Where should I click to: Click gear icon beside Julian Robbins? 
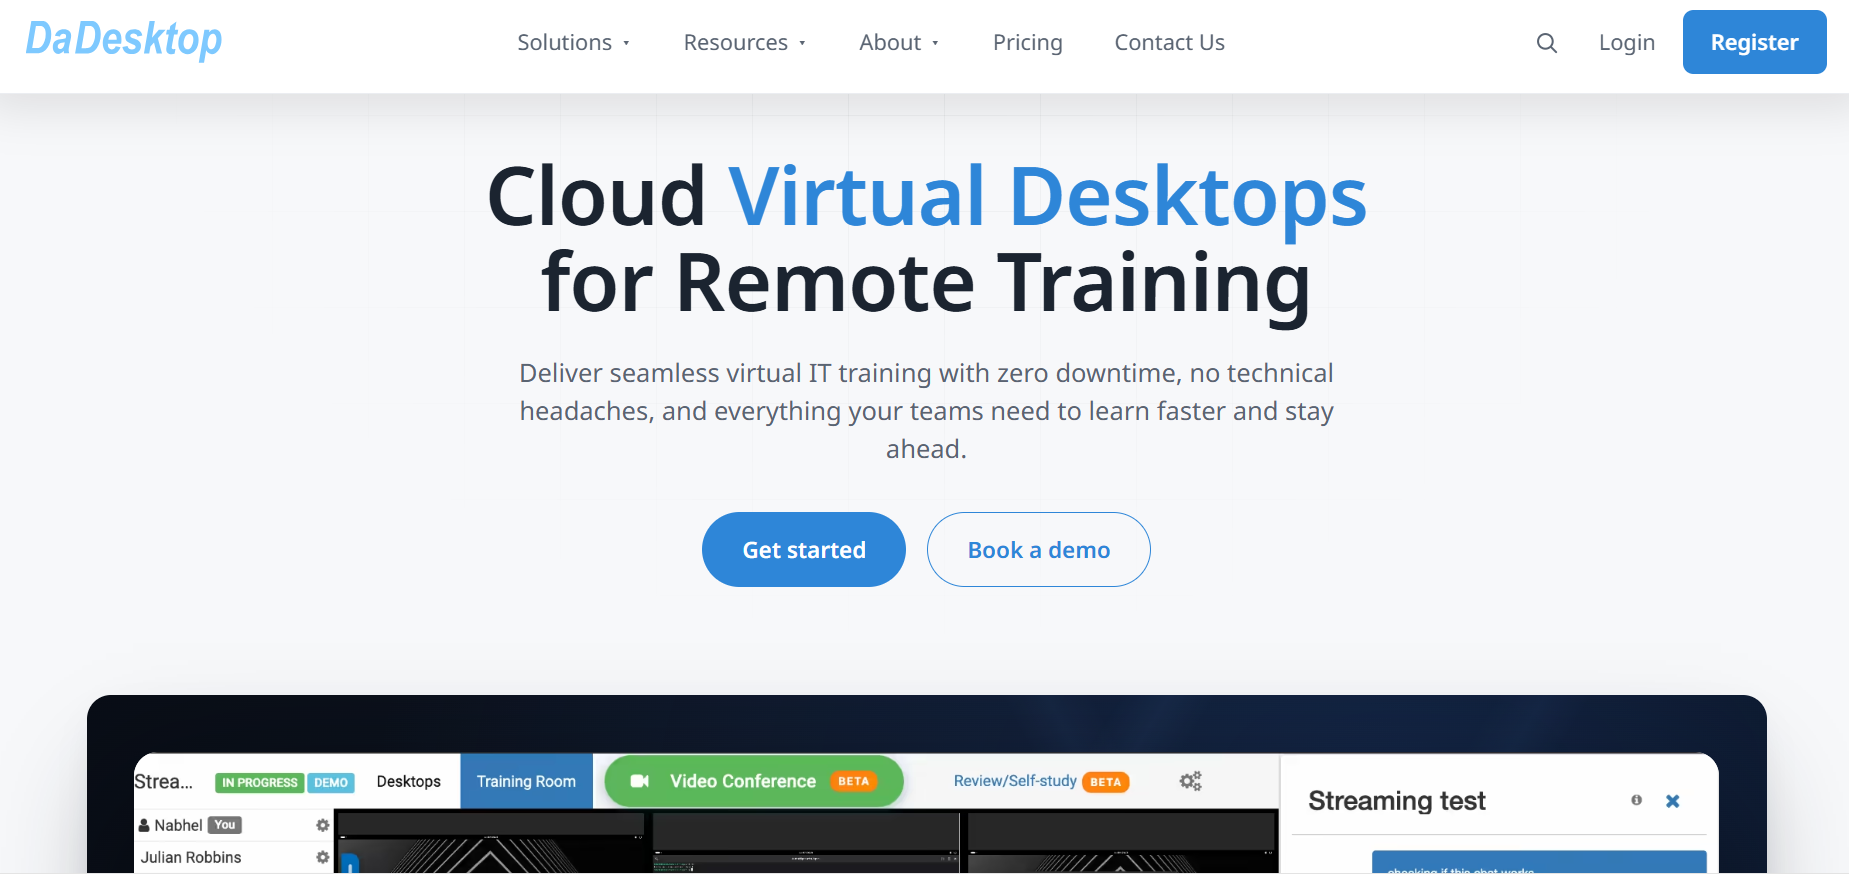coord(322,857)
